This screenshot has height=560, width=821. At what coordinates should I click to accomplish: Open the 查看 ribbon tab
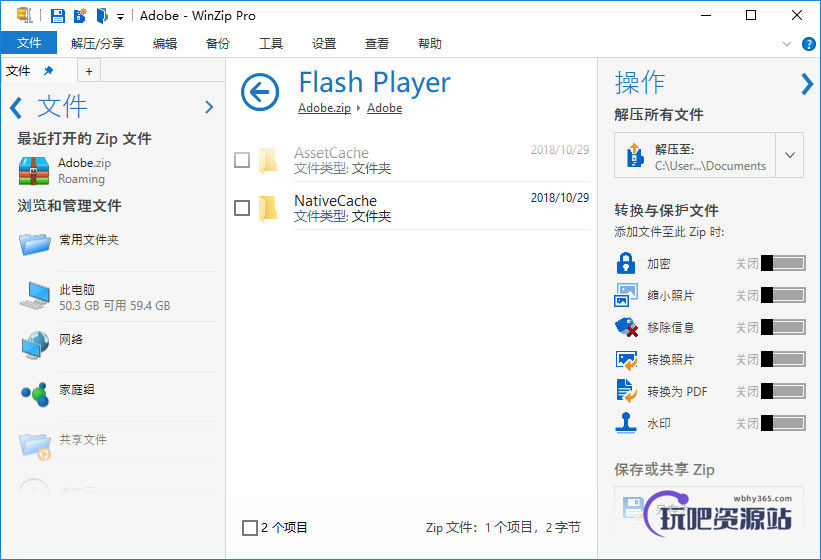click(377, 43)
